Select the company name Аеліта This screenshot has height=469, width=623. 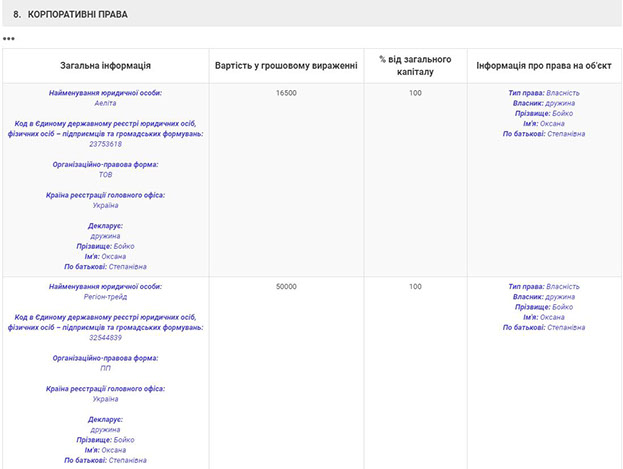106,102
